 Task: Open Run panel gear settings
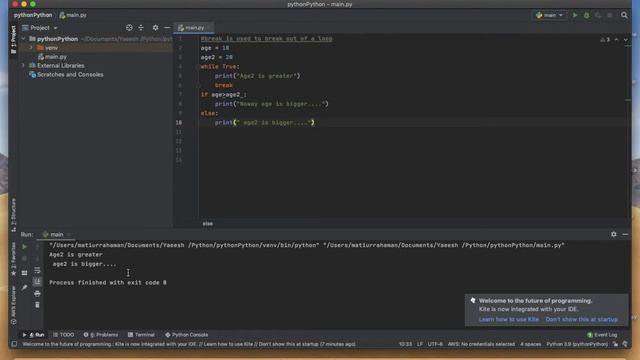tap(613, 234)
